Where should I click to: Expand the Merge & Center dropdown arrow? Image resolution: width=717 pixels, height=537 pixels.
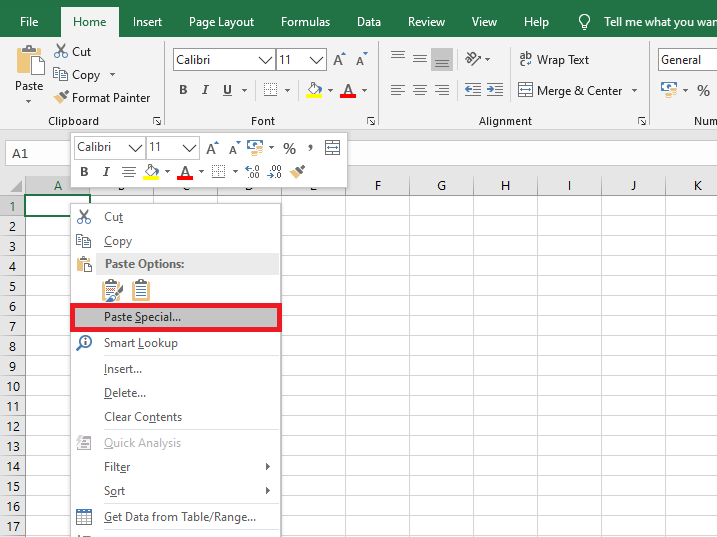click(633, 91)
